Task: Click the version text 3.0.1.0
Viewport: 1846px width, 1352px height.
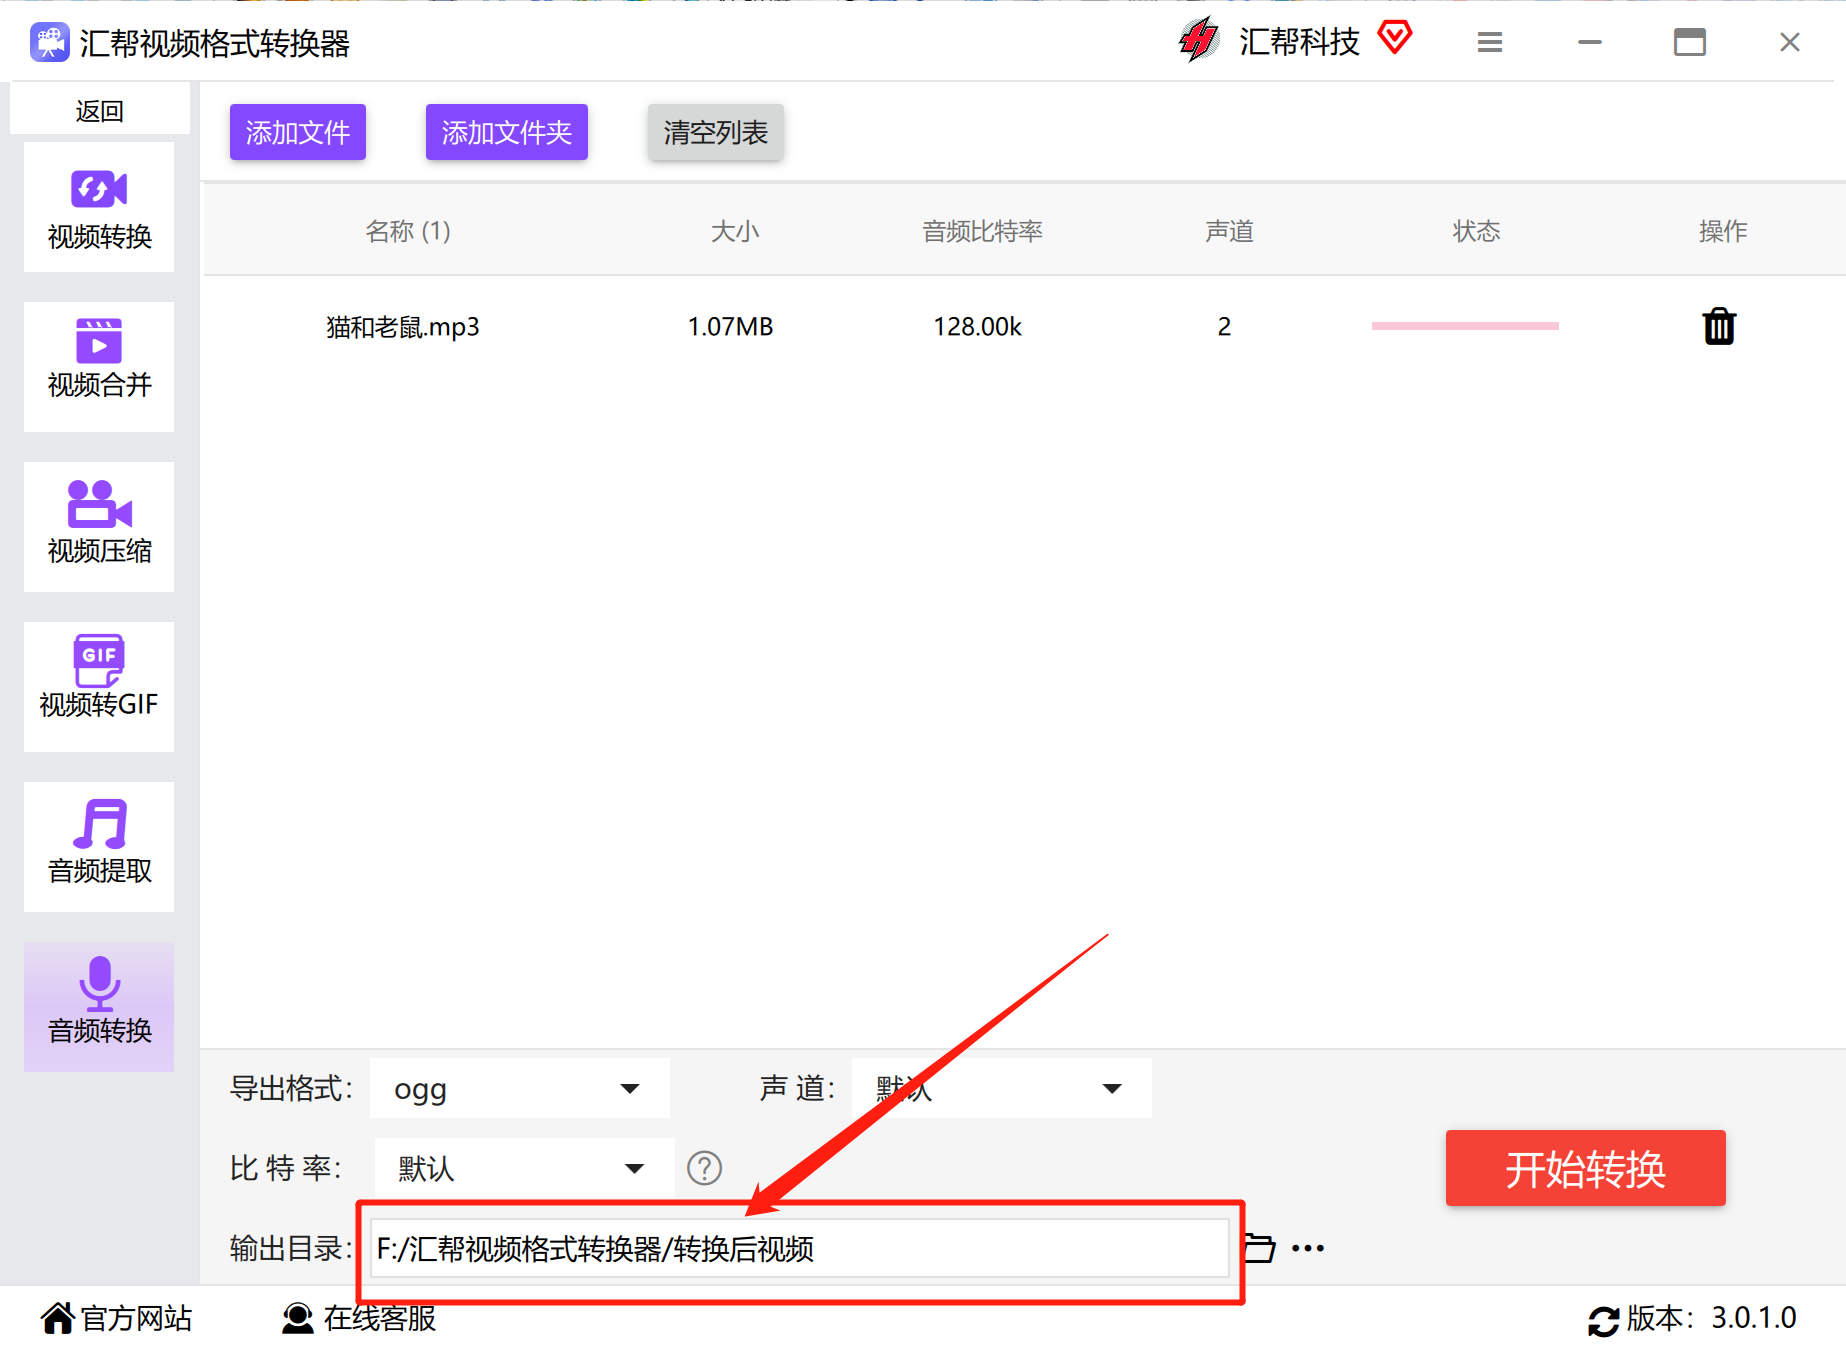Action: tap(1754, 1318)
